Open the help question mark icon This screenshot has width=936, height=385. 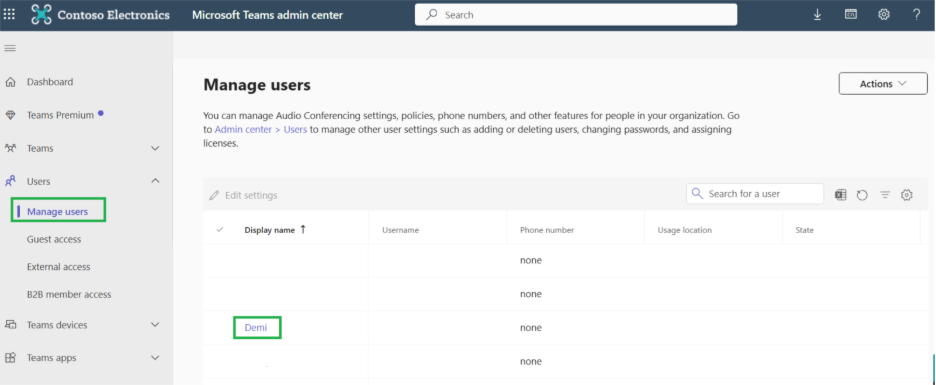point(916,15)
